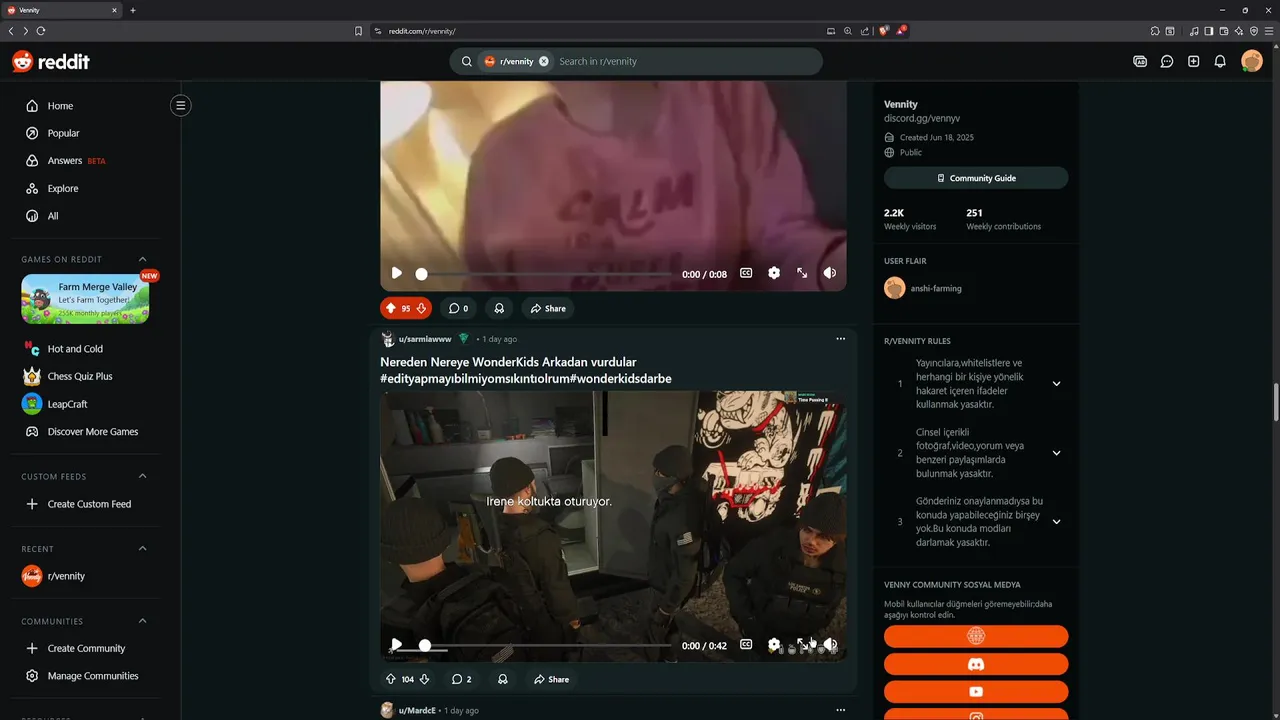Play the 0:42 WonderKids video

[397, 645]
